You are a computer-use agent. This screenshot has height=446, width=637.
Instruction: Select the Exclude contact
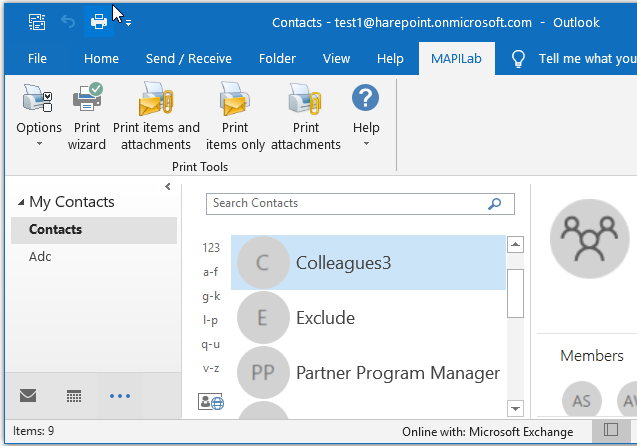click(x=368, y=318)
